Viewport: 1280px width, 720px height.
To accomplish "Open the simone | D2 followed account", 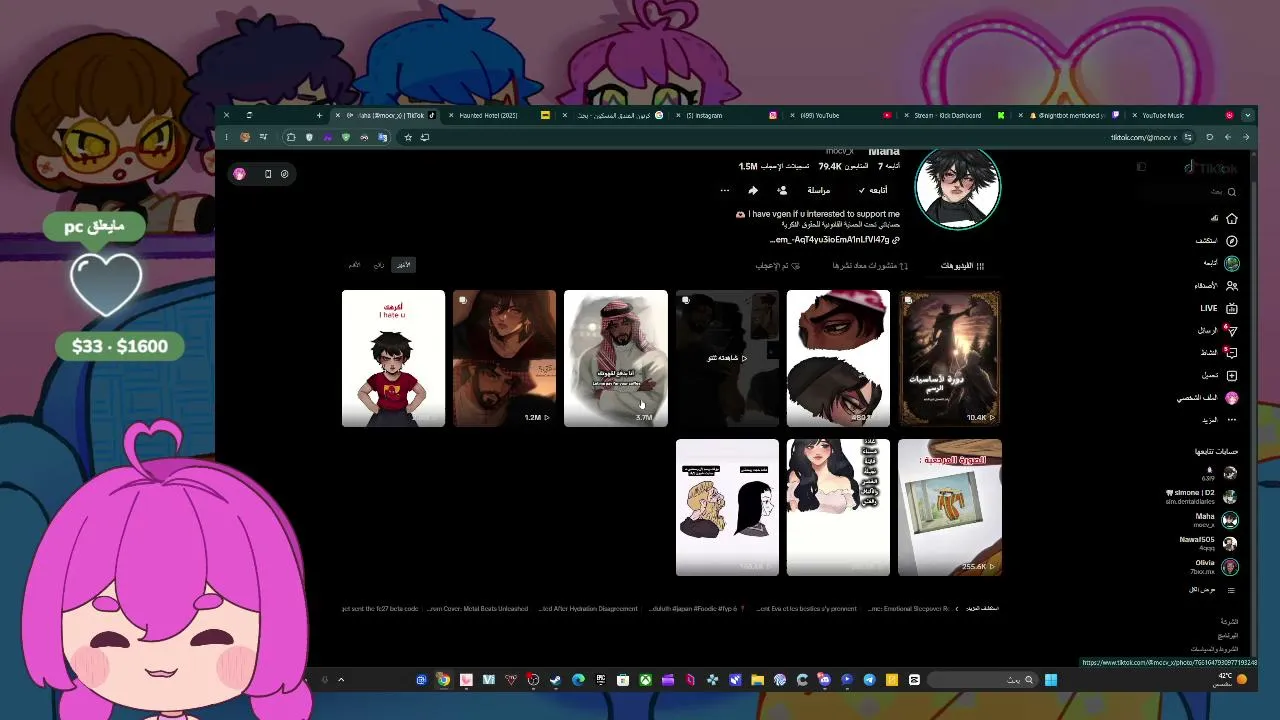I will point(1202,496).
